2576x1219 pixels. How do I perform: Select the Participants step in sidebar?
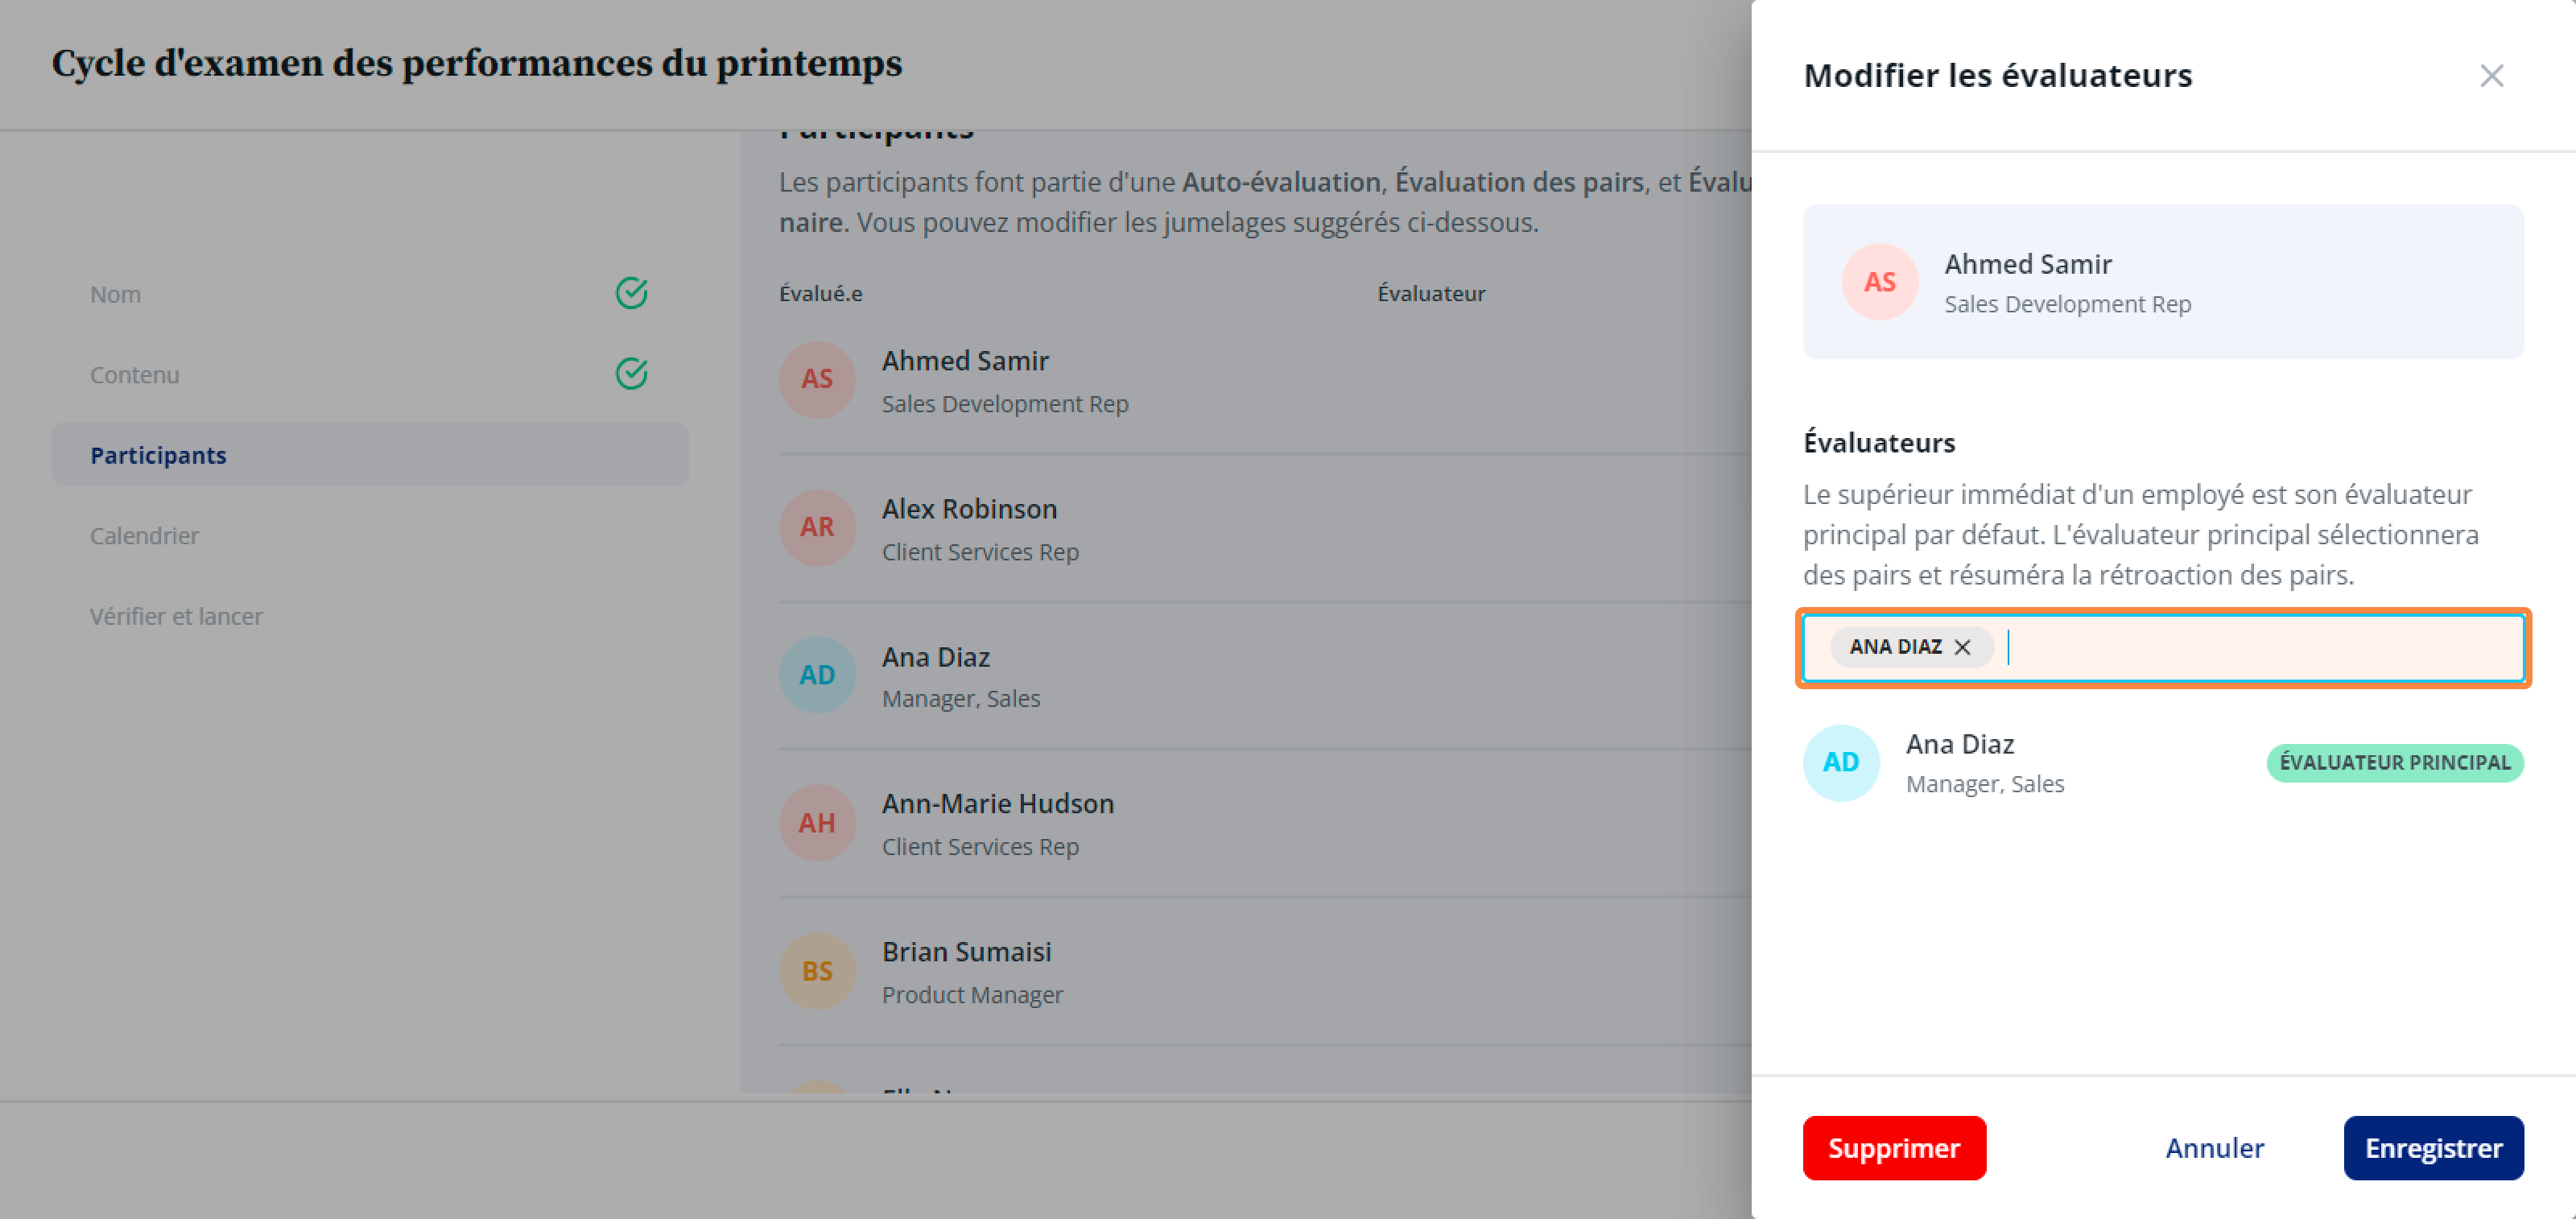pos(370,455)
